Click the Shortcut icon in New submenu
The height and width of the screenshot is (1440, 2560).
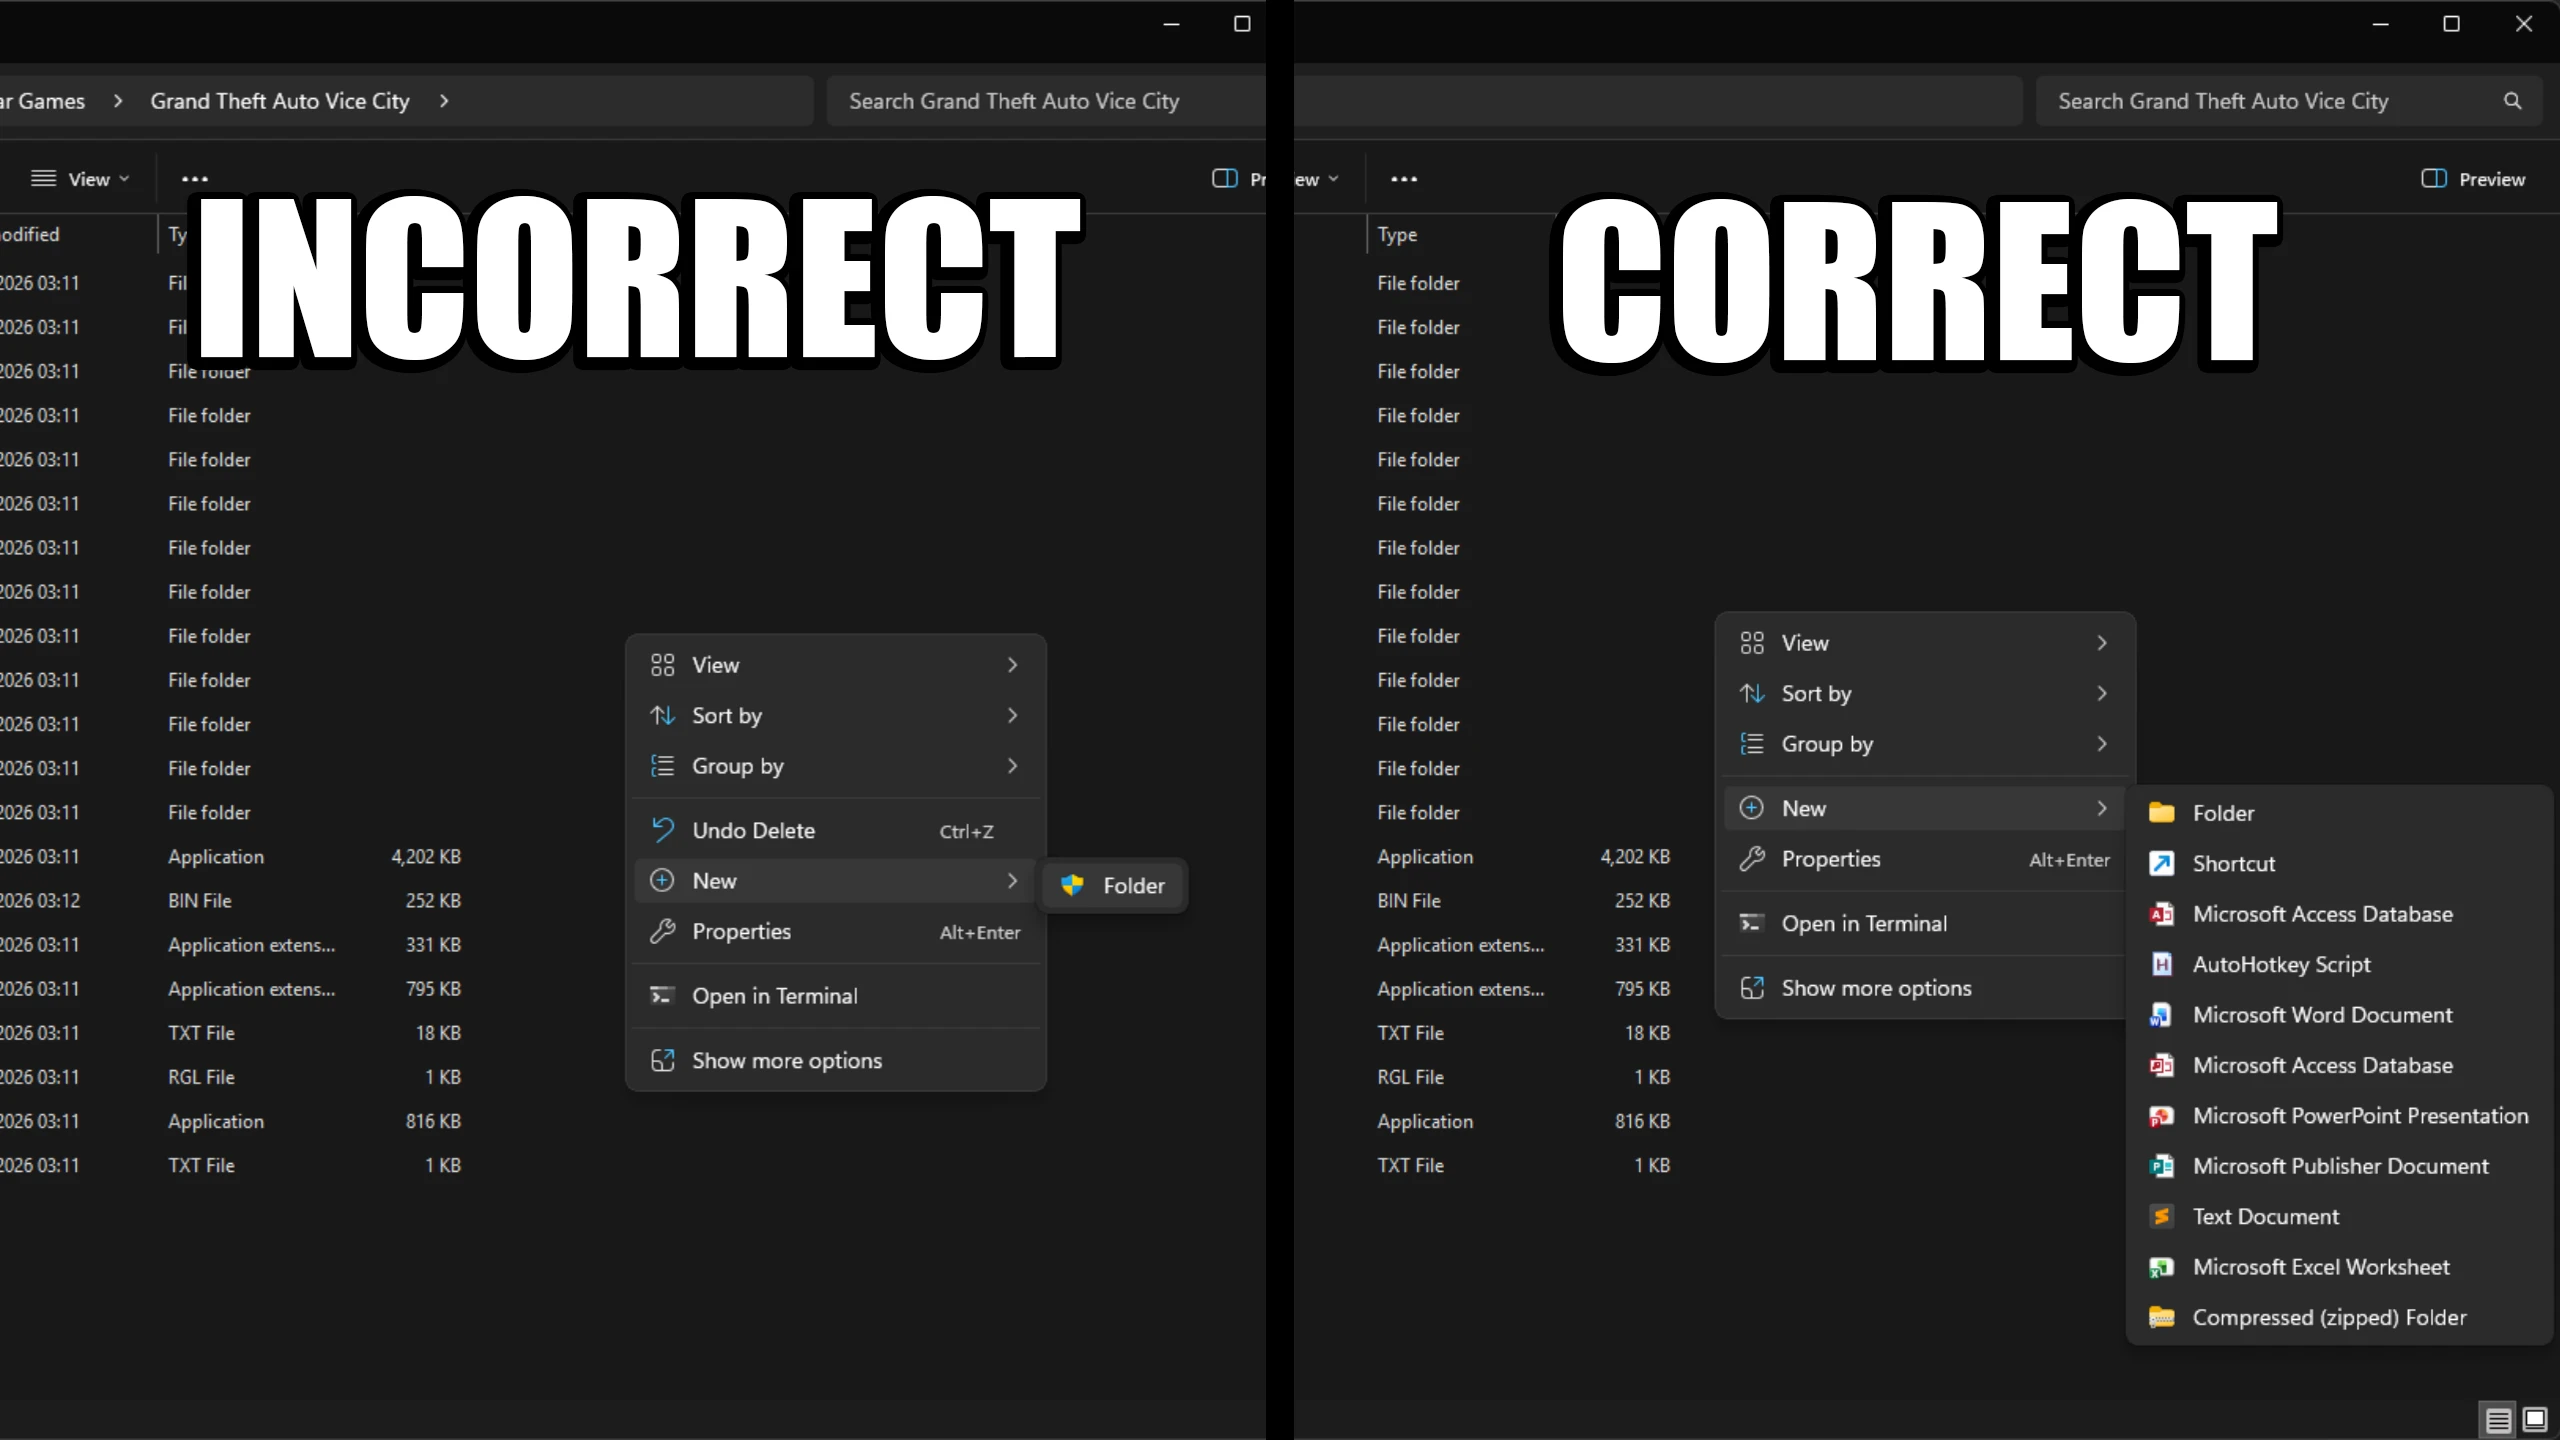[x=2161, y=863]
